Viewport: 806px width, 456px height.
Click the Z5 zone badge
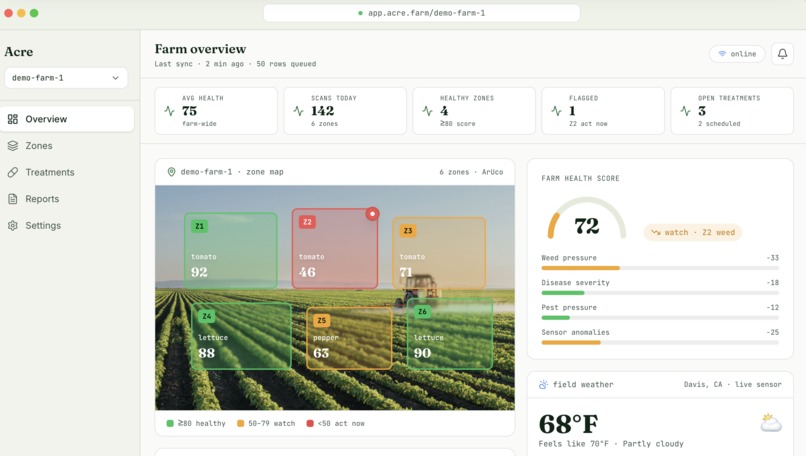[321, 320]
